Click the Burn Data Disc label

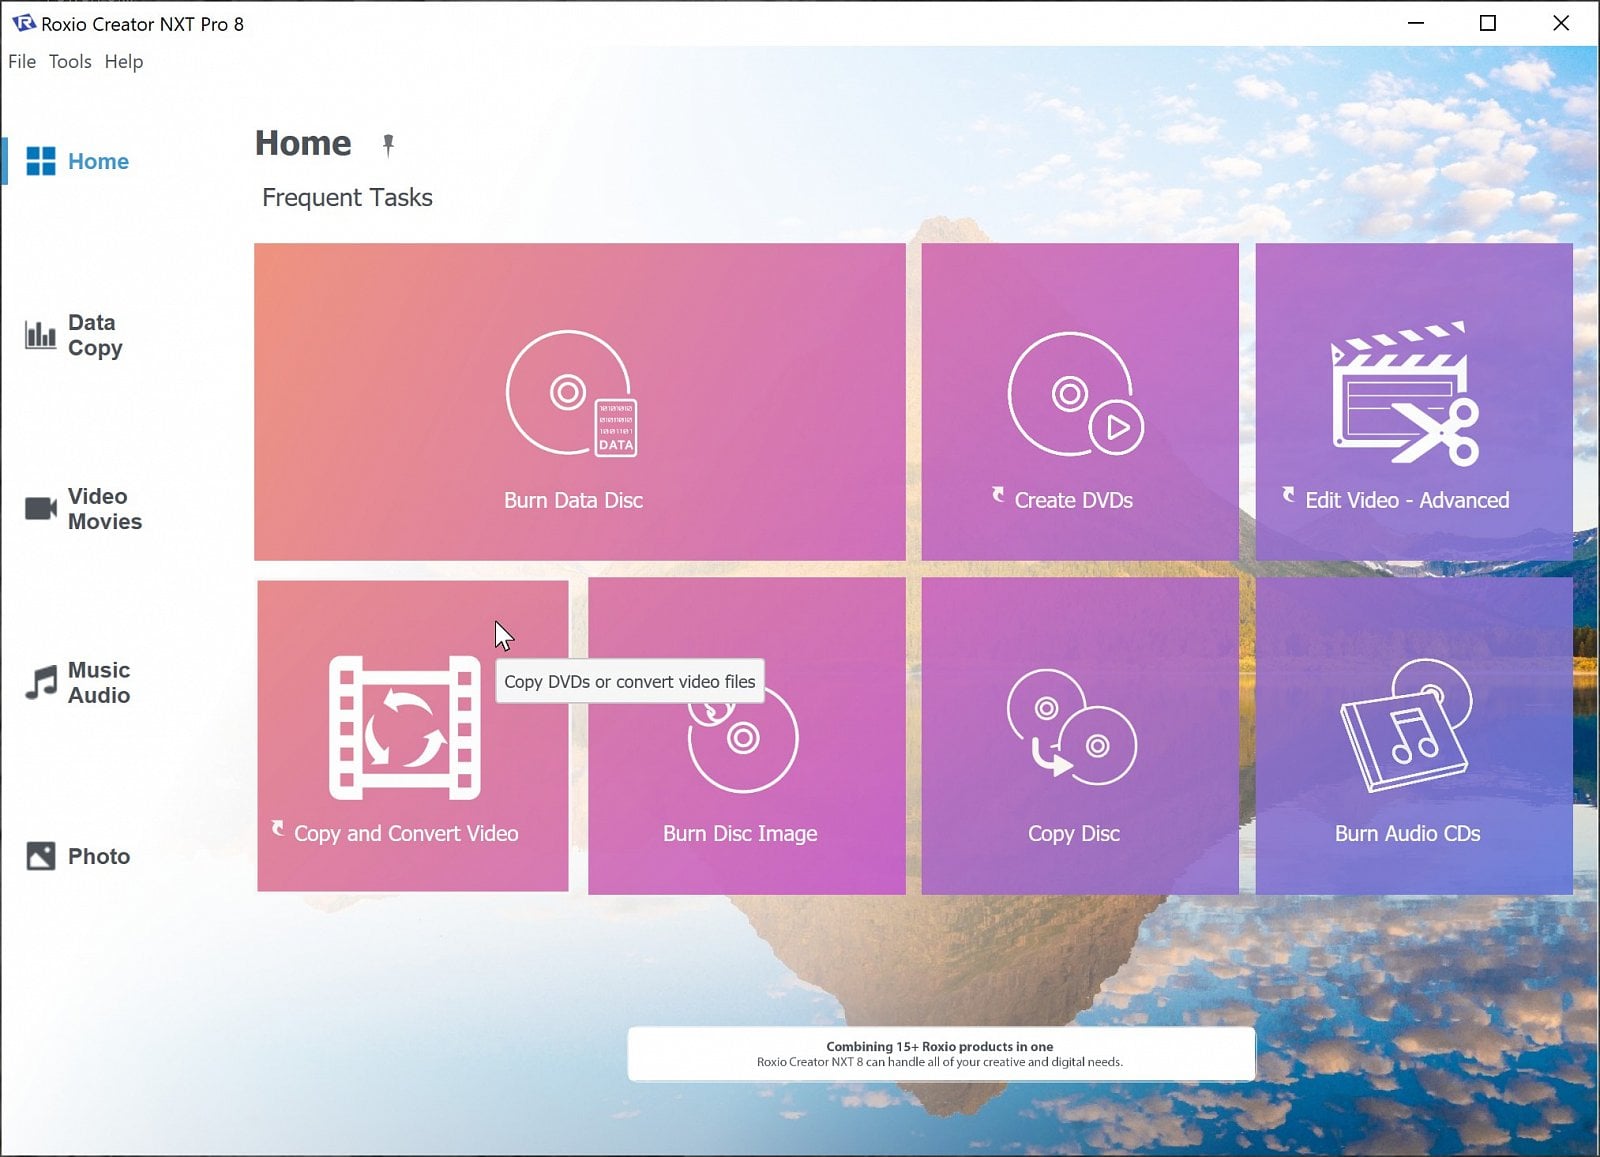pyautogui.click(x=573, y=500)
